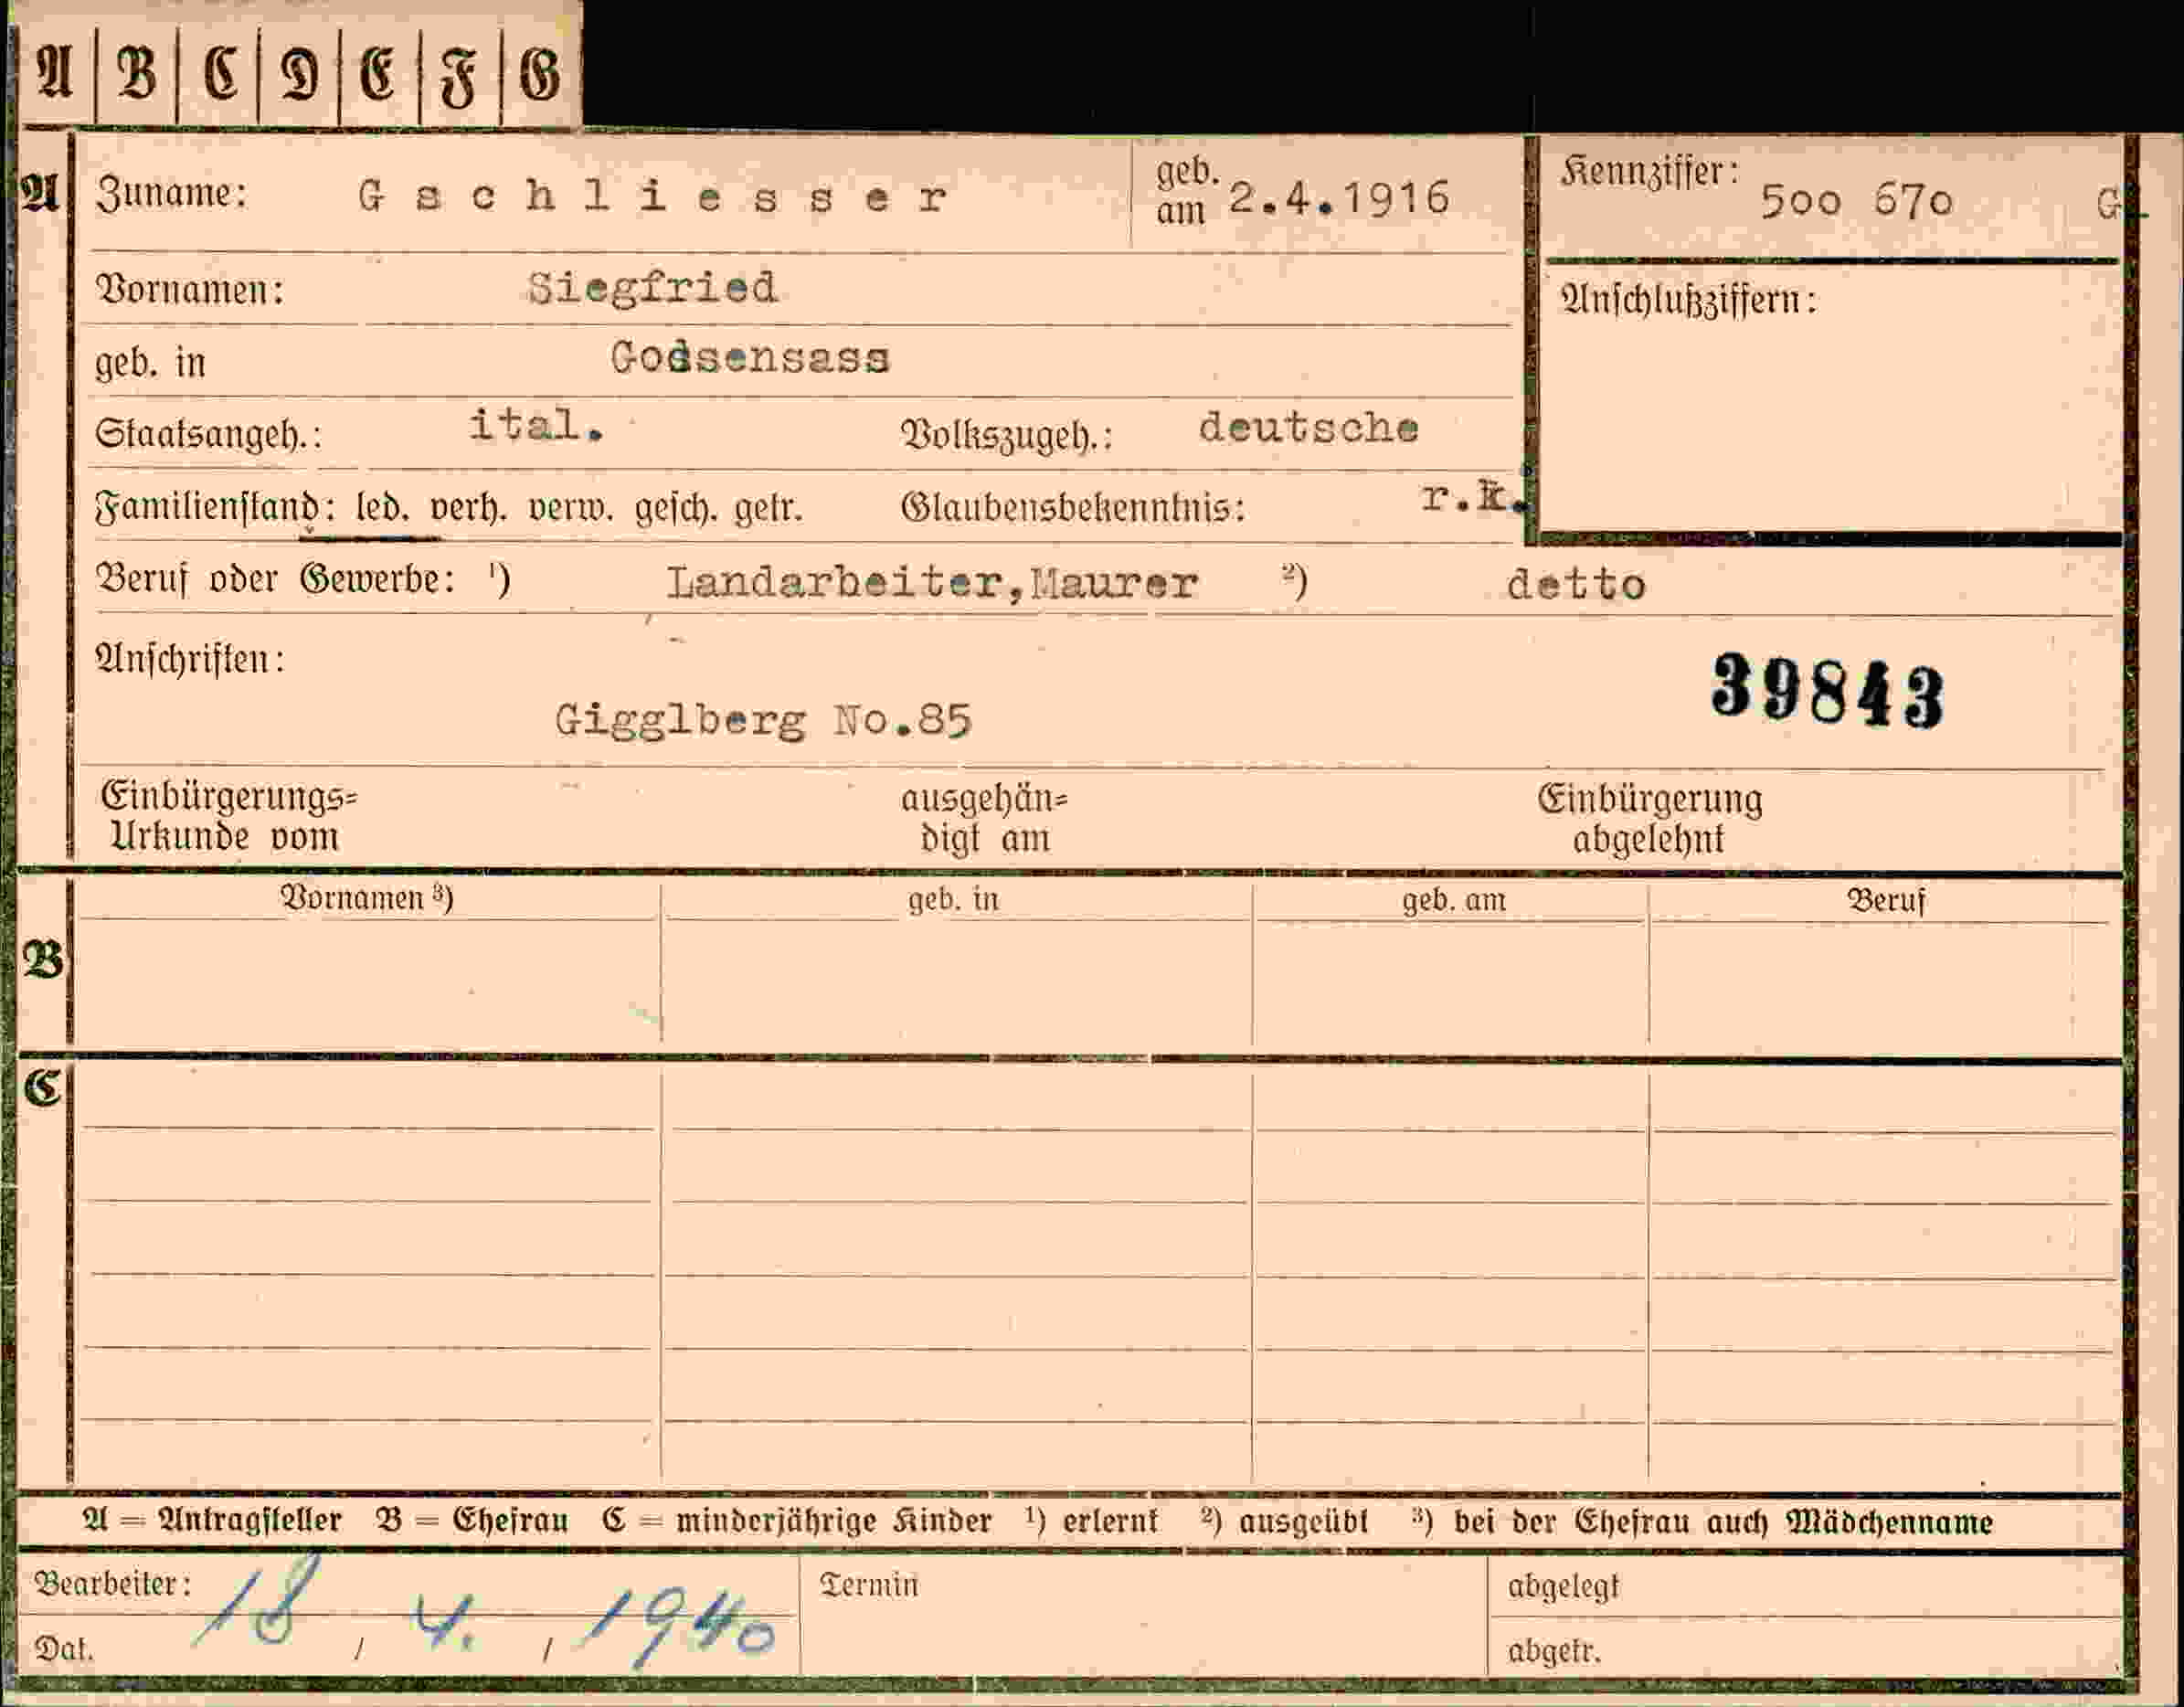Viewport: 2184px width, 1707px height.
Task: Click the 'Einbürgerung abgelehnt' label
Action: click(1650, 819)
